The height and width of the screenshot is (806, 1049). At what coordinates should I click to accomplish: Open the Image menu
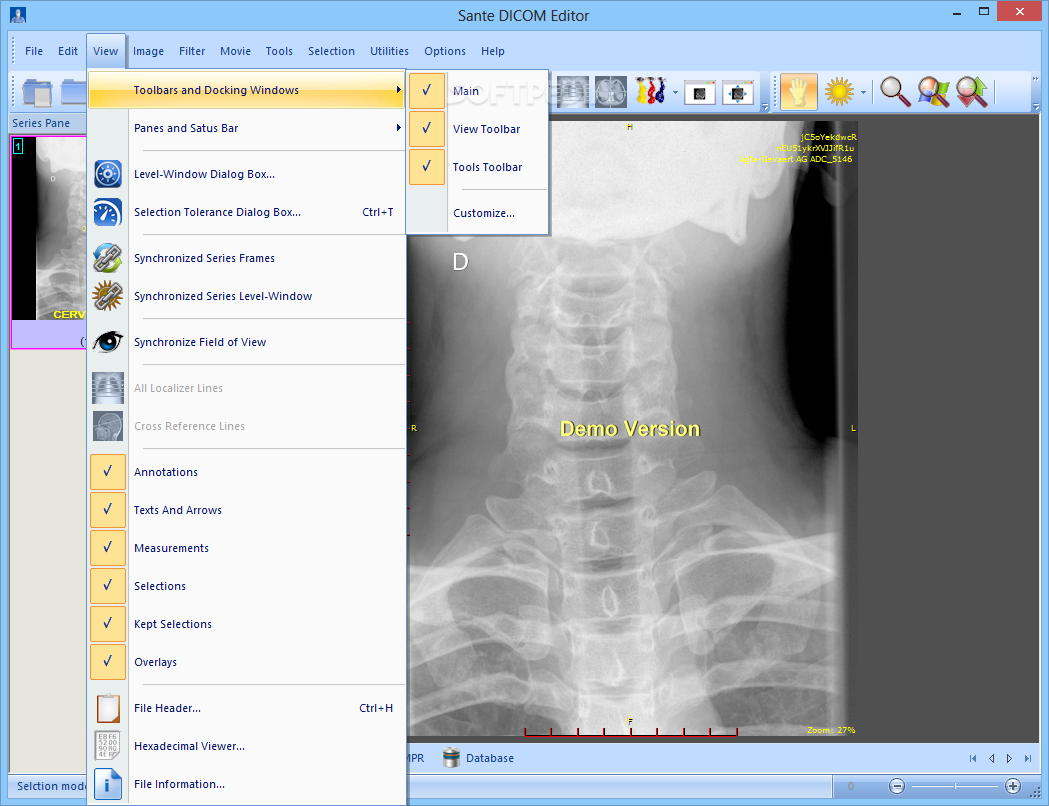point(149,51)
